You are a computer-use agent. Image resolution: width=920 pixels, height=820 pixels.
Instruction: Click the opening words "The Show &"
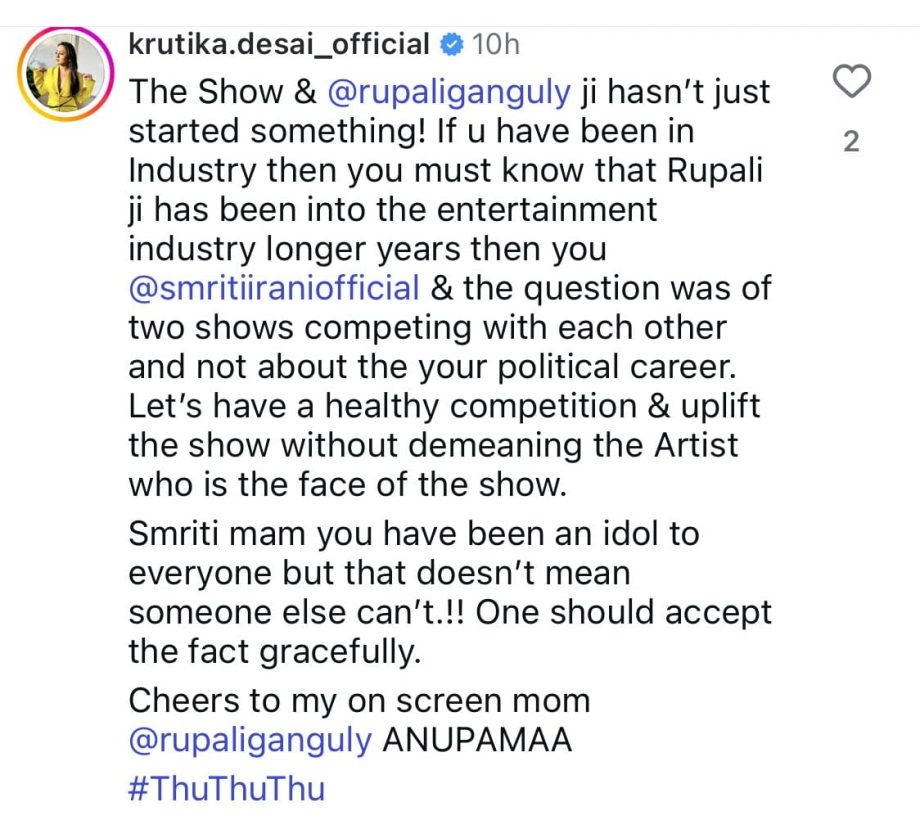[220, 91]
